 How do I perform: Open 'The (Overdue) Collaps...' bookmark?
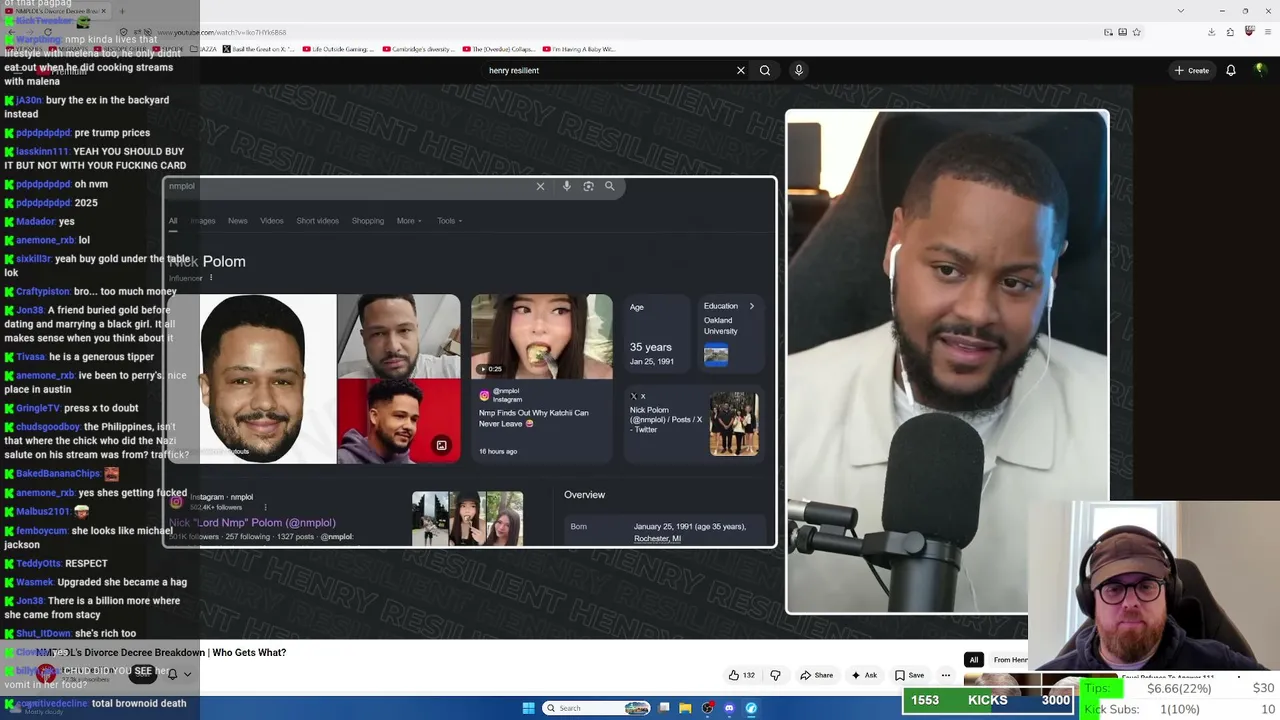[x=498, y=49]
